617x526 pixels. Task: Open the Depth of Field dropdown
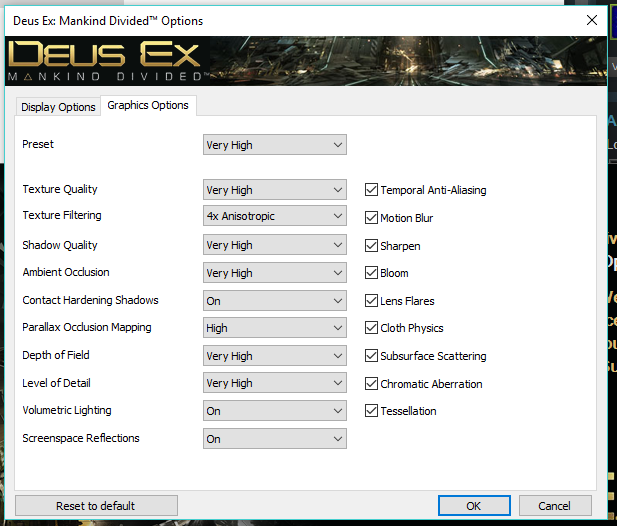[275, 356]
